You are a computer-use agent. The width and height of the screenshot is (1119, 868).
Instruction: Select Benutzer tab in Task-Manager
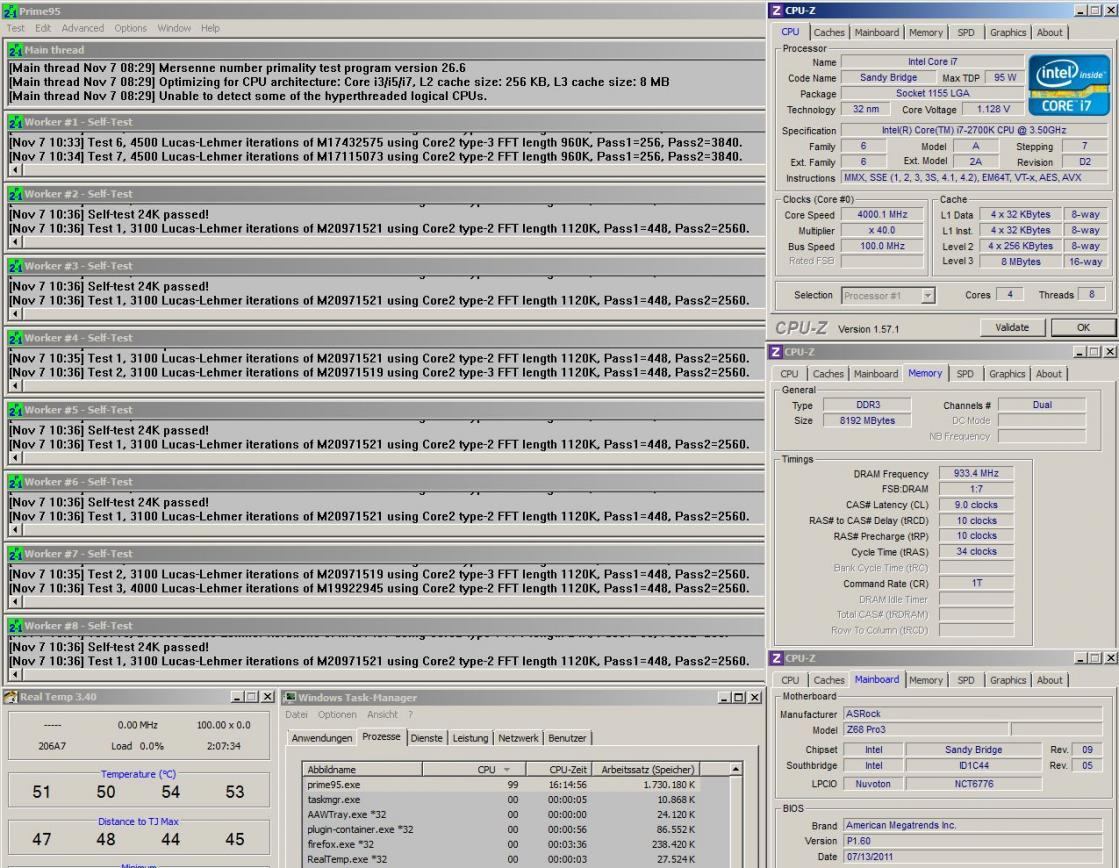567,738
